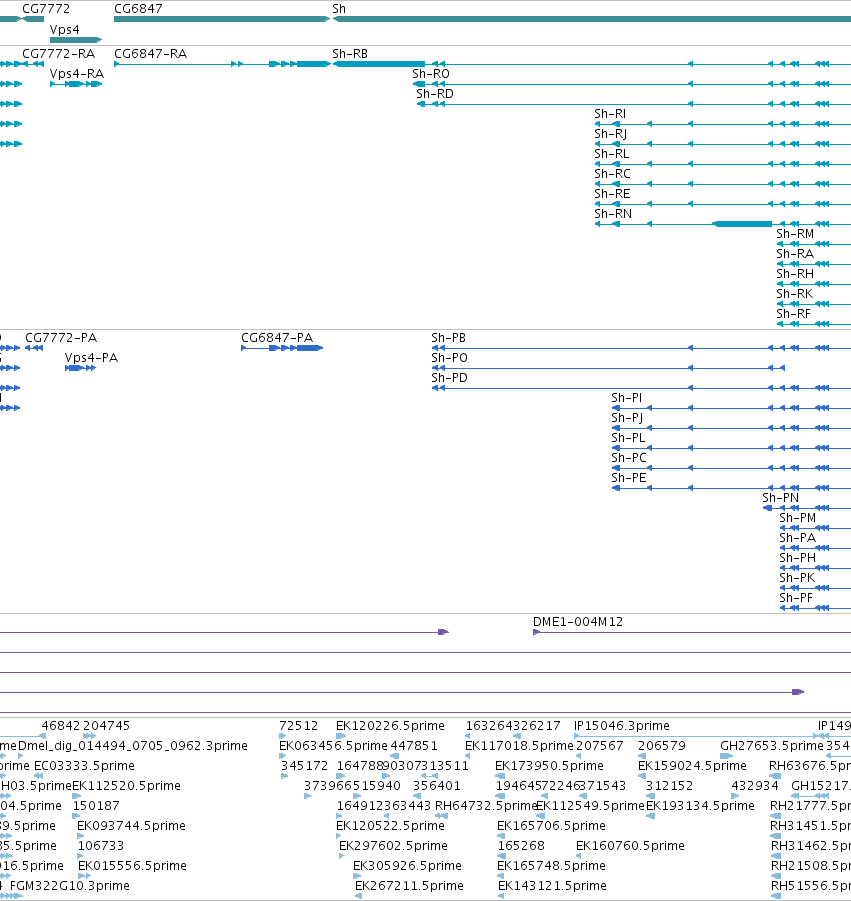Viewport: 851px width, 901px height.
Task: Select protein Sh-PC
Action: (x=629, y=458)
